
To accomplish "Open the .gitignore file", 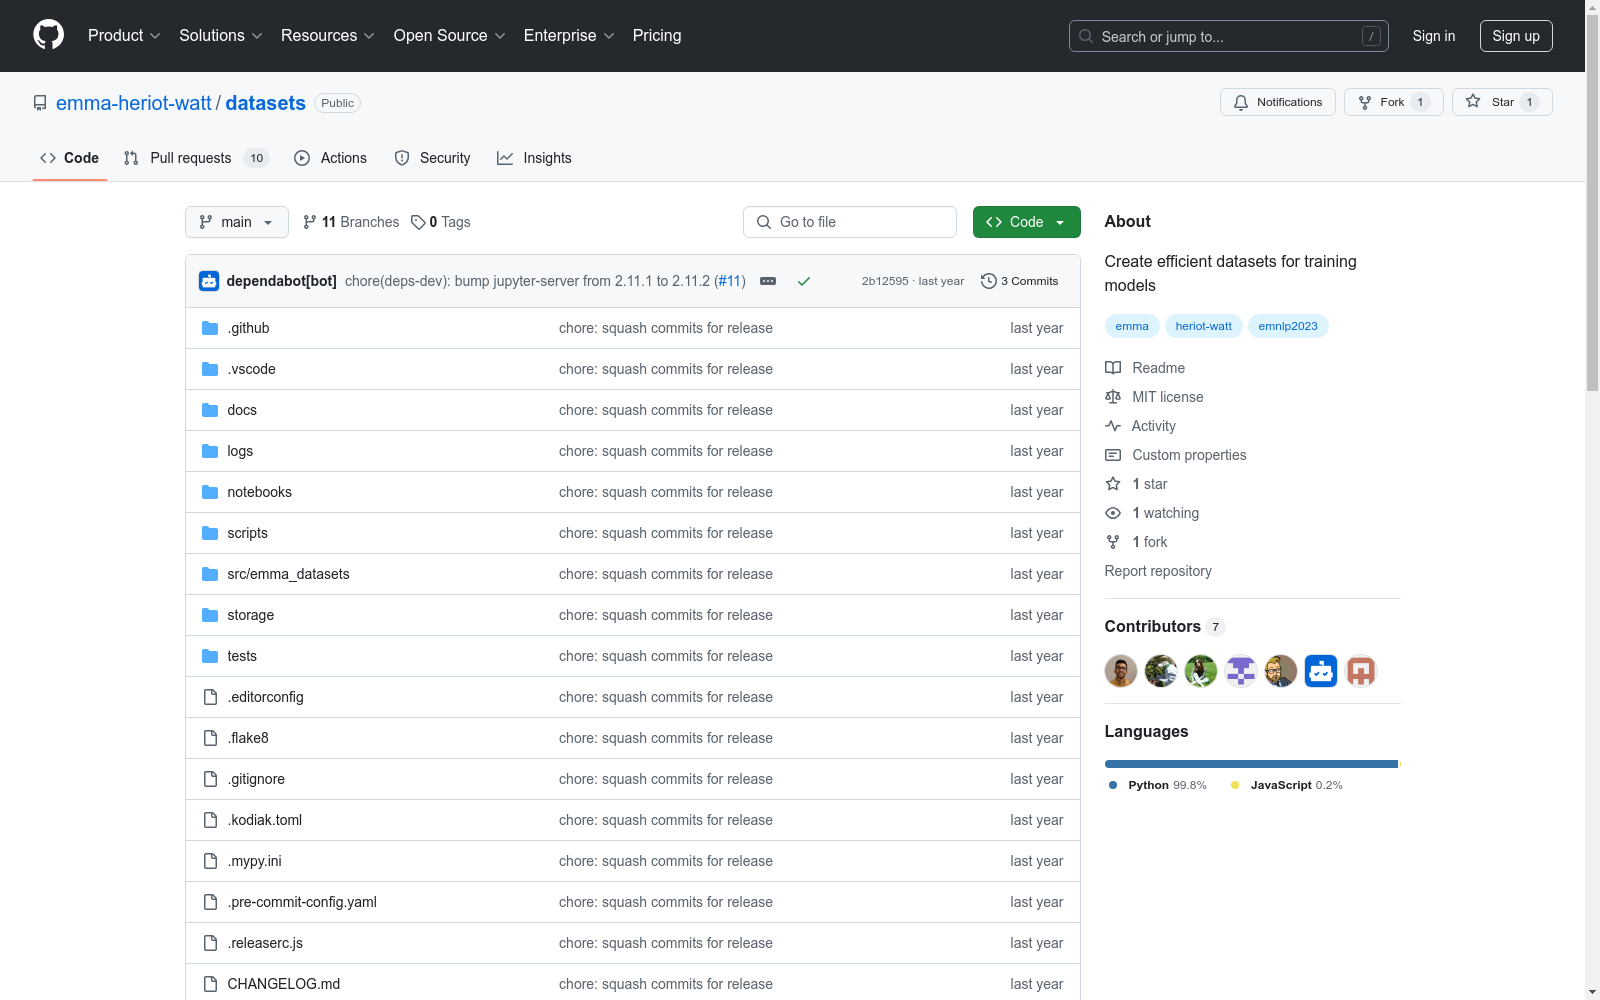I will tap(256, 779).
